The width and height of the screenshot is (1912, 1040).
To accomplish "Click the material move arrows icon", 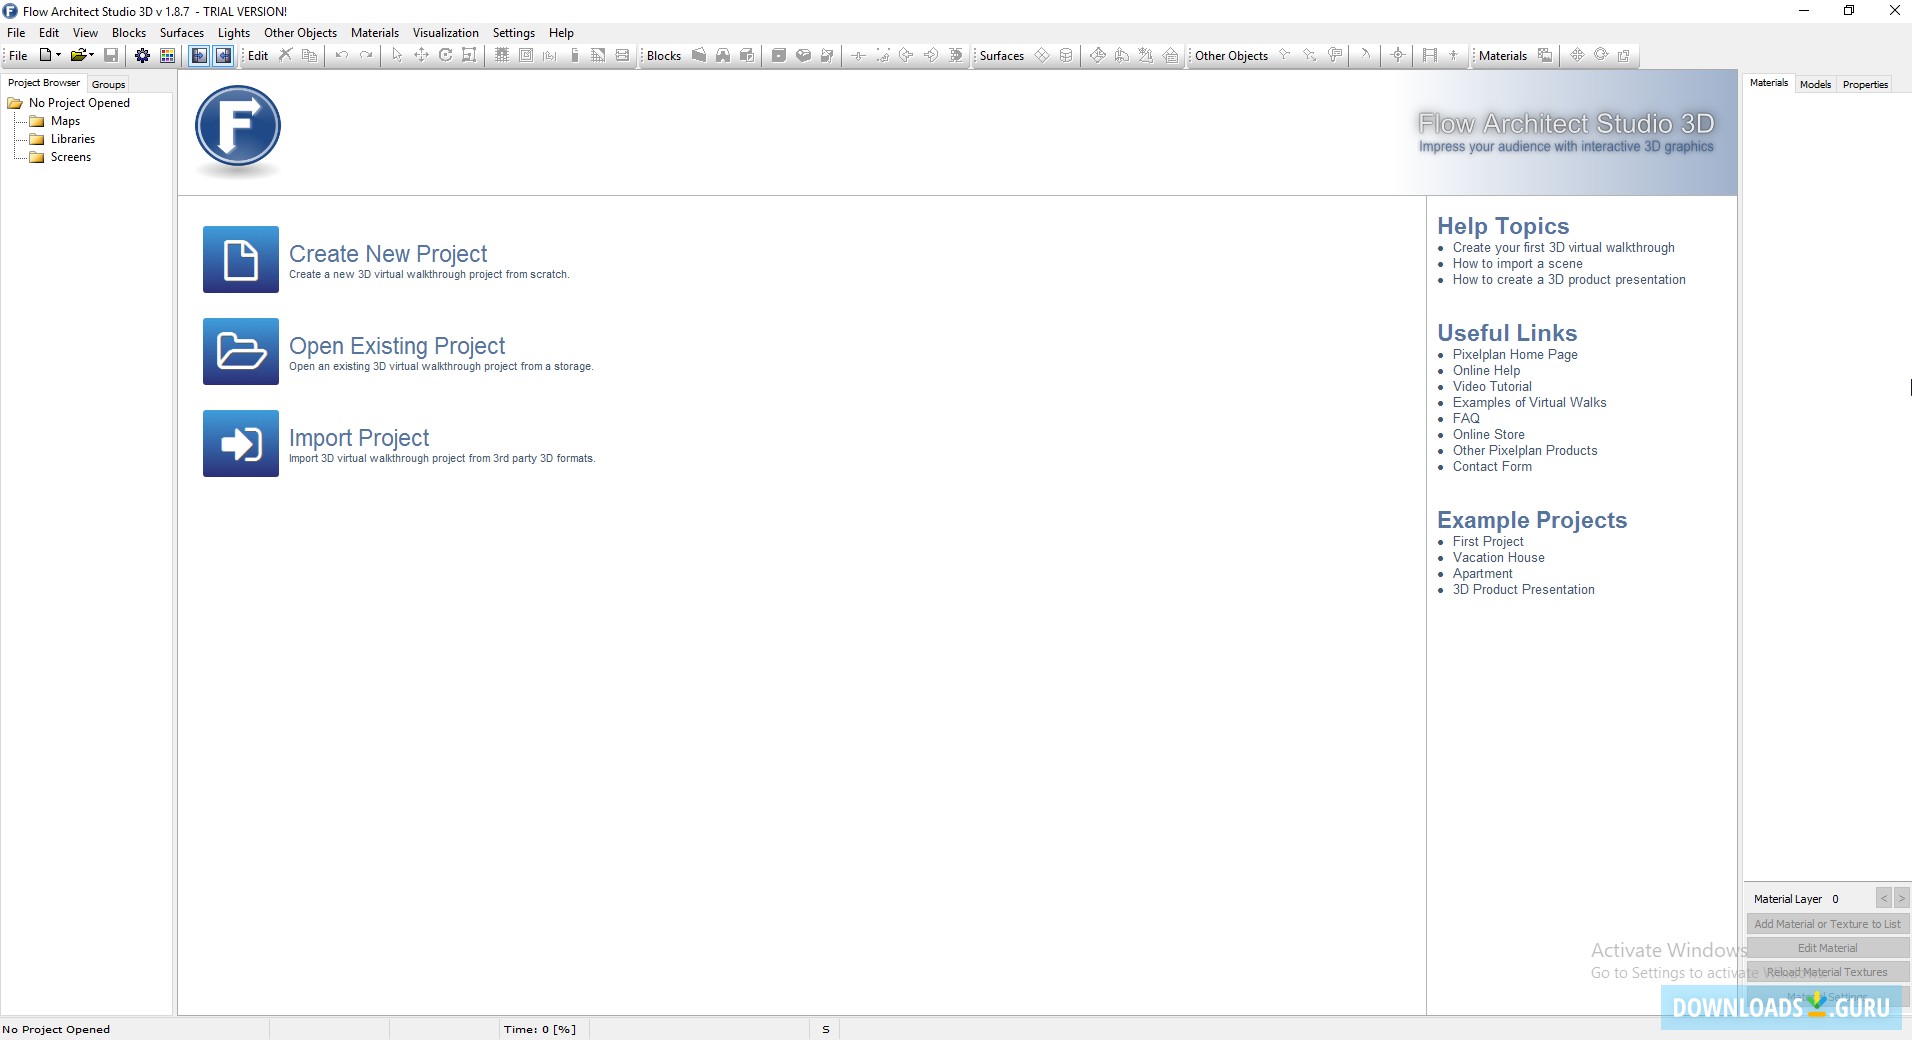I will pyautogui.click(x=1576, y=55).
